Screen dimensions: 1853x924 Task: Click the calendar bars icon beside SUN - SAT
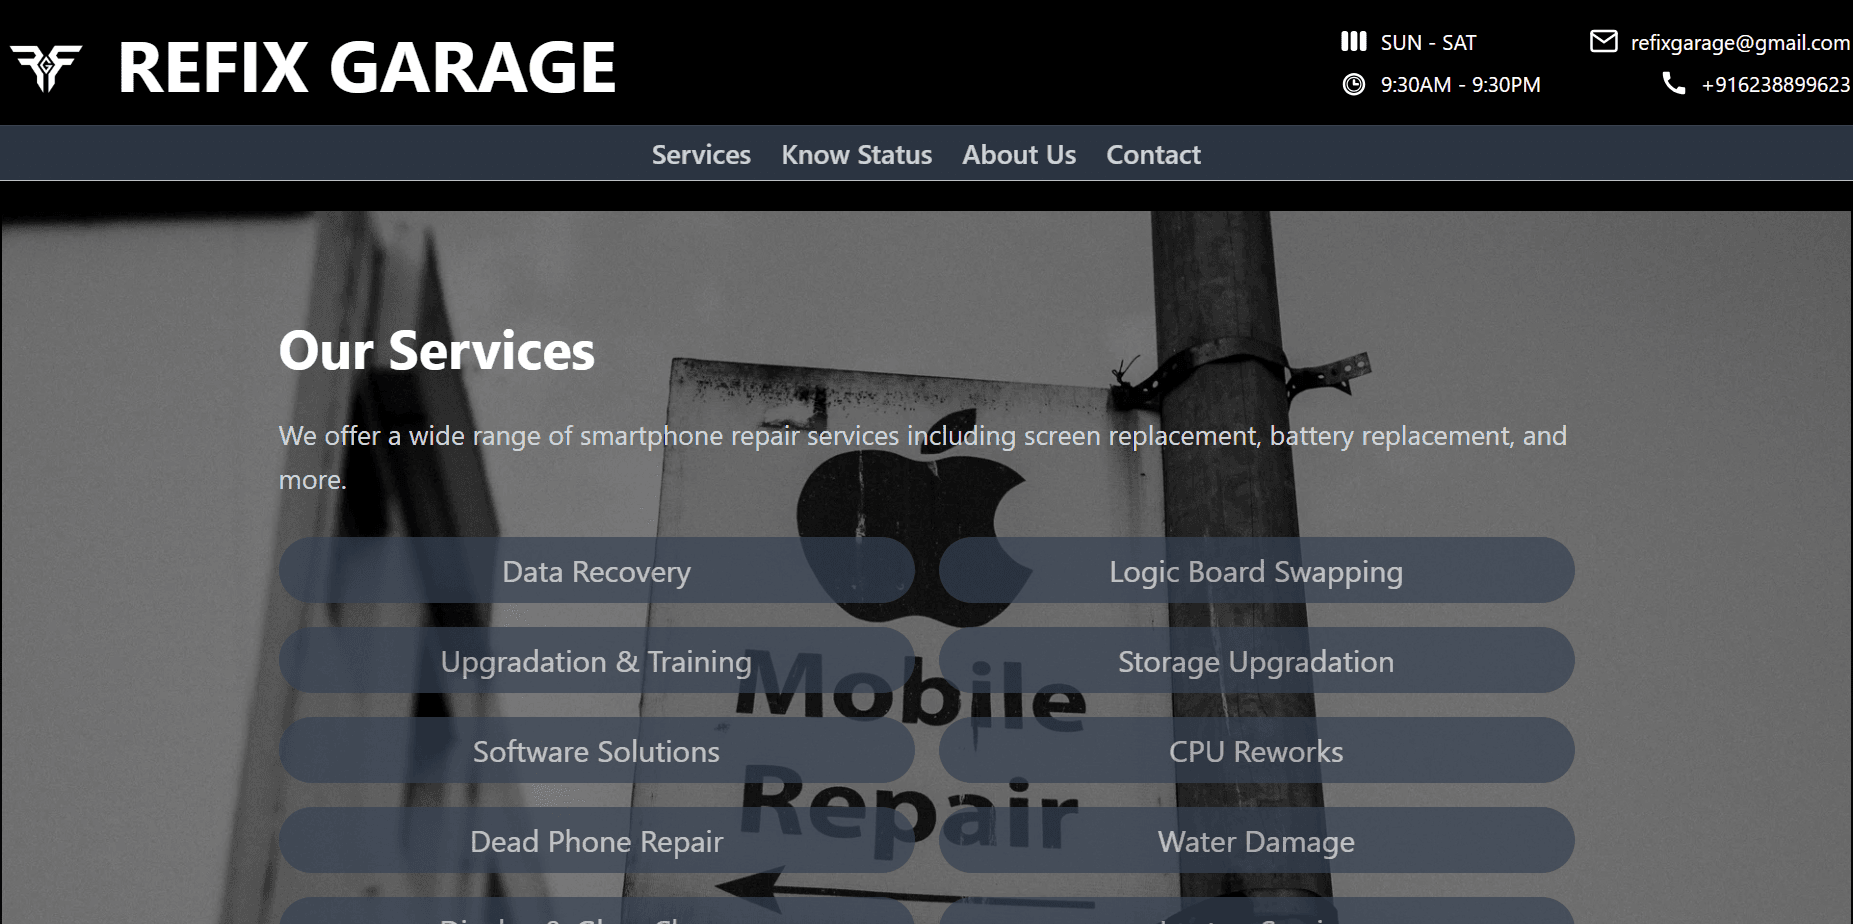click(1353, 41)
